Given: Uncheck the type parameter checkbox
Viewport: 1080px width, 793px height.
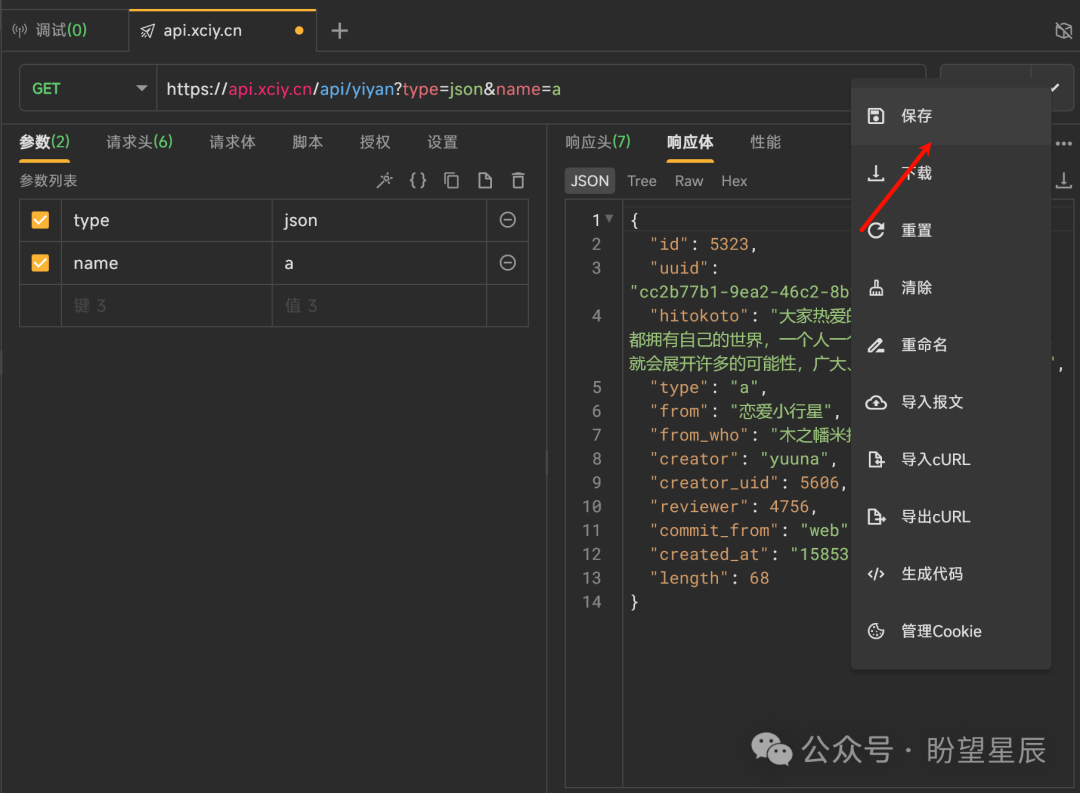Looking at the screenshot, I should [41, 220].
